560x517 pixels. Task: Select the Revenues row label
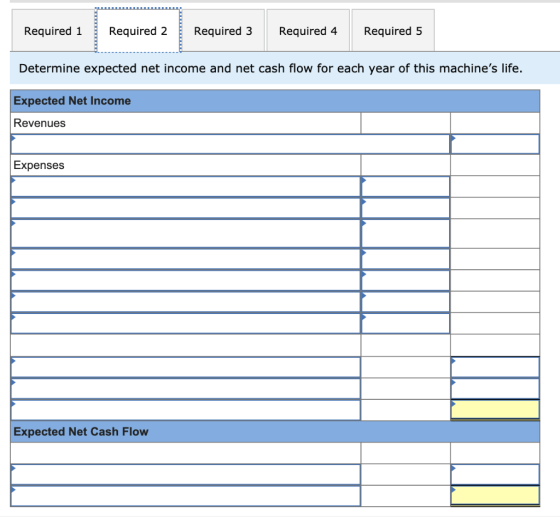[x=40, y=123]
